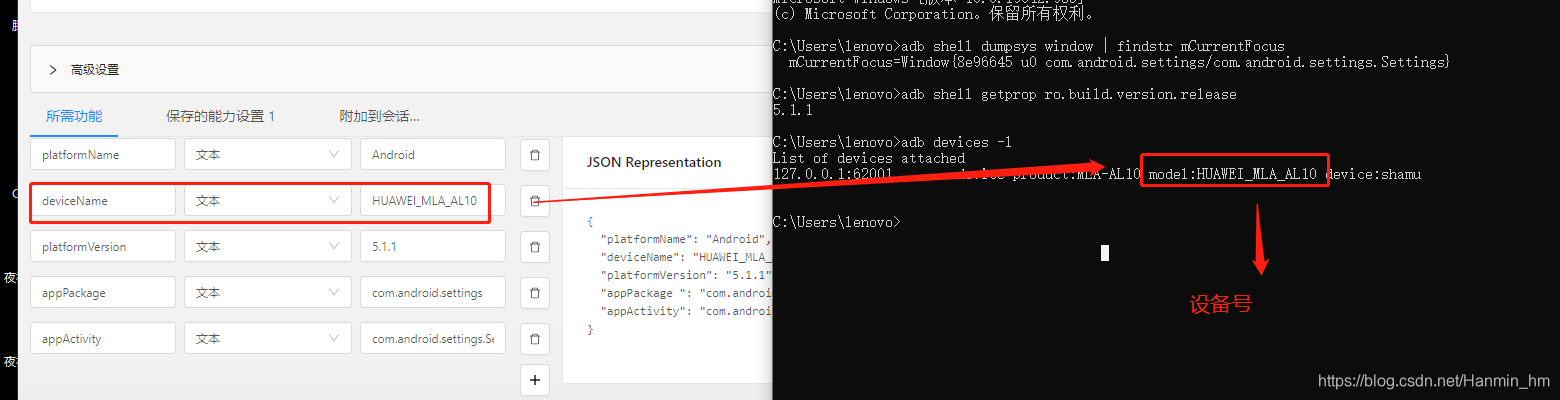Edit the Android value field
The width and height of the screenshot is (1560, 400).
pos(433,155)
